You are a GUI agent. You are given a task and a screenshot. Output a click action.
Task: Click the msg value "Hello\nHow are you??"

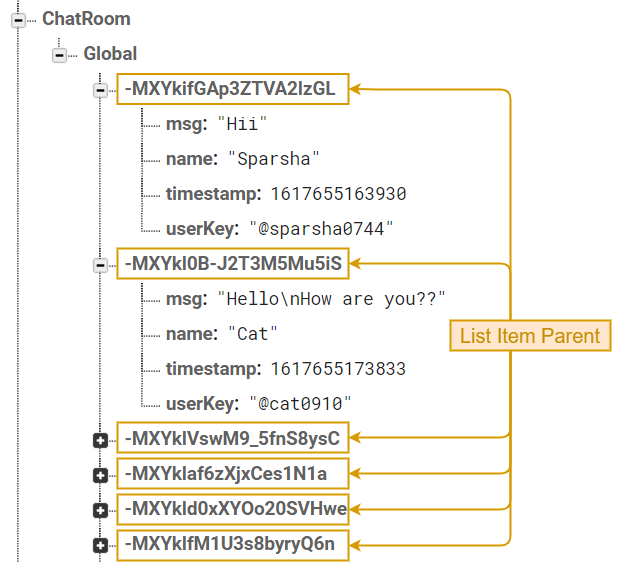330,299
